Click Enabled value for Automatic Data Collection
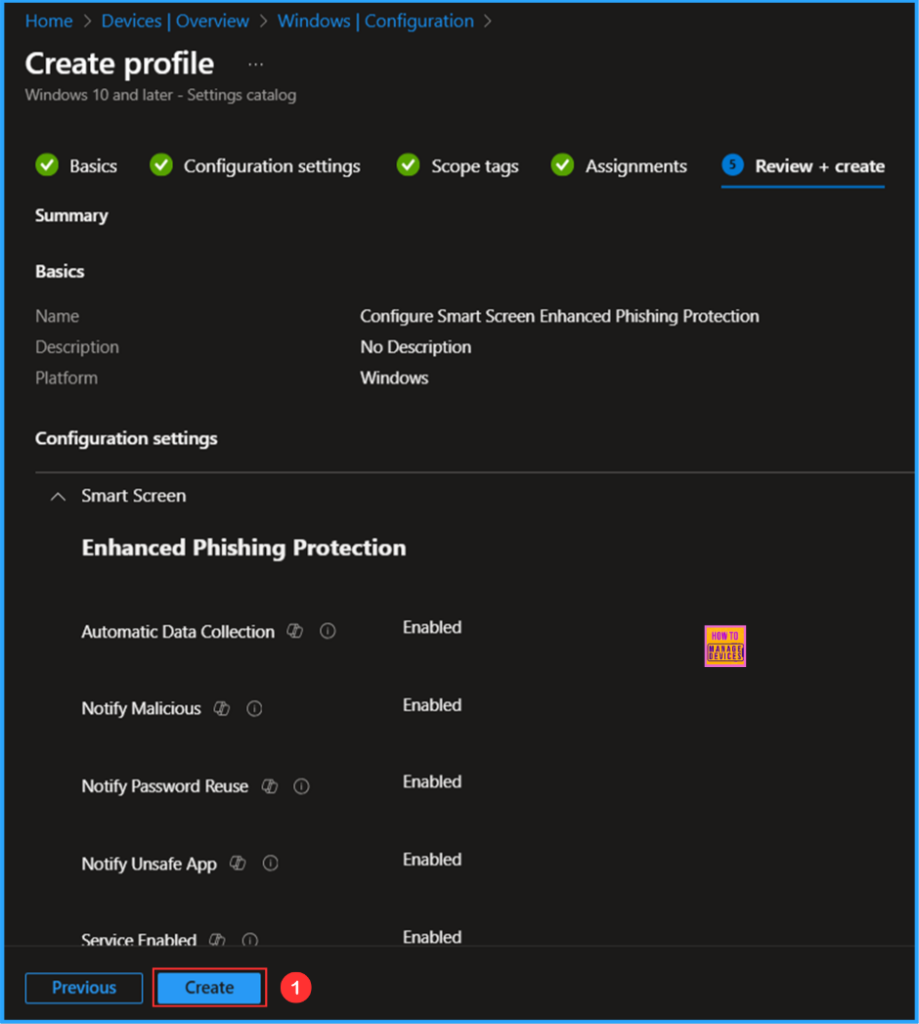Screen dimensions: 919x1024 tap(432, 628)
